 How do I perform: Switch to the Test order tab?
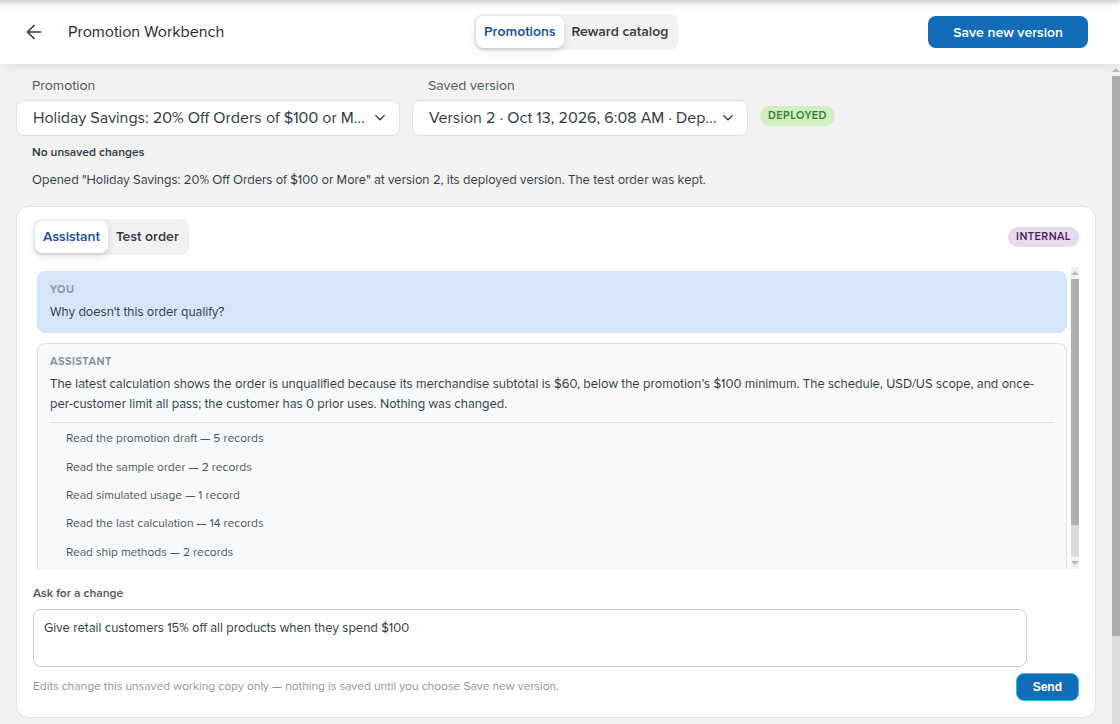coord(147,236)
